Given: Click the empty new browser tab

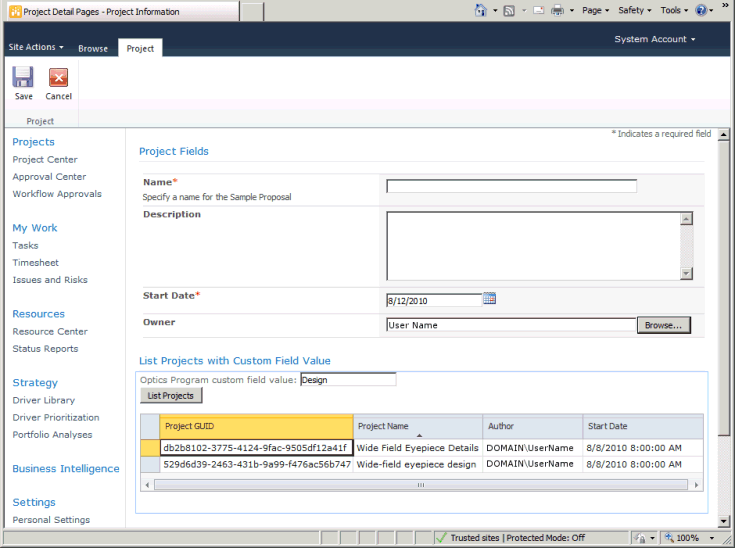Looking at the screenshot, I should point(252,12).
